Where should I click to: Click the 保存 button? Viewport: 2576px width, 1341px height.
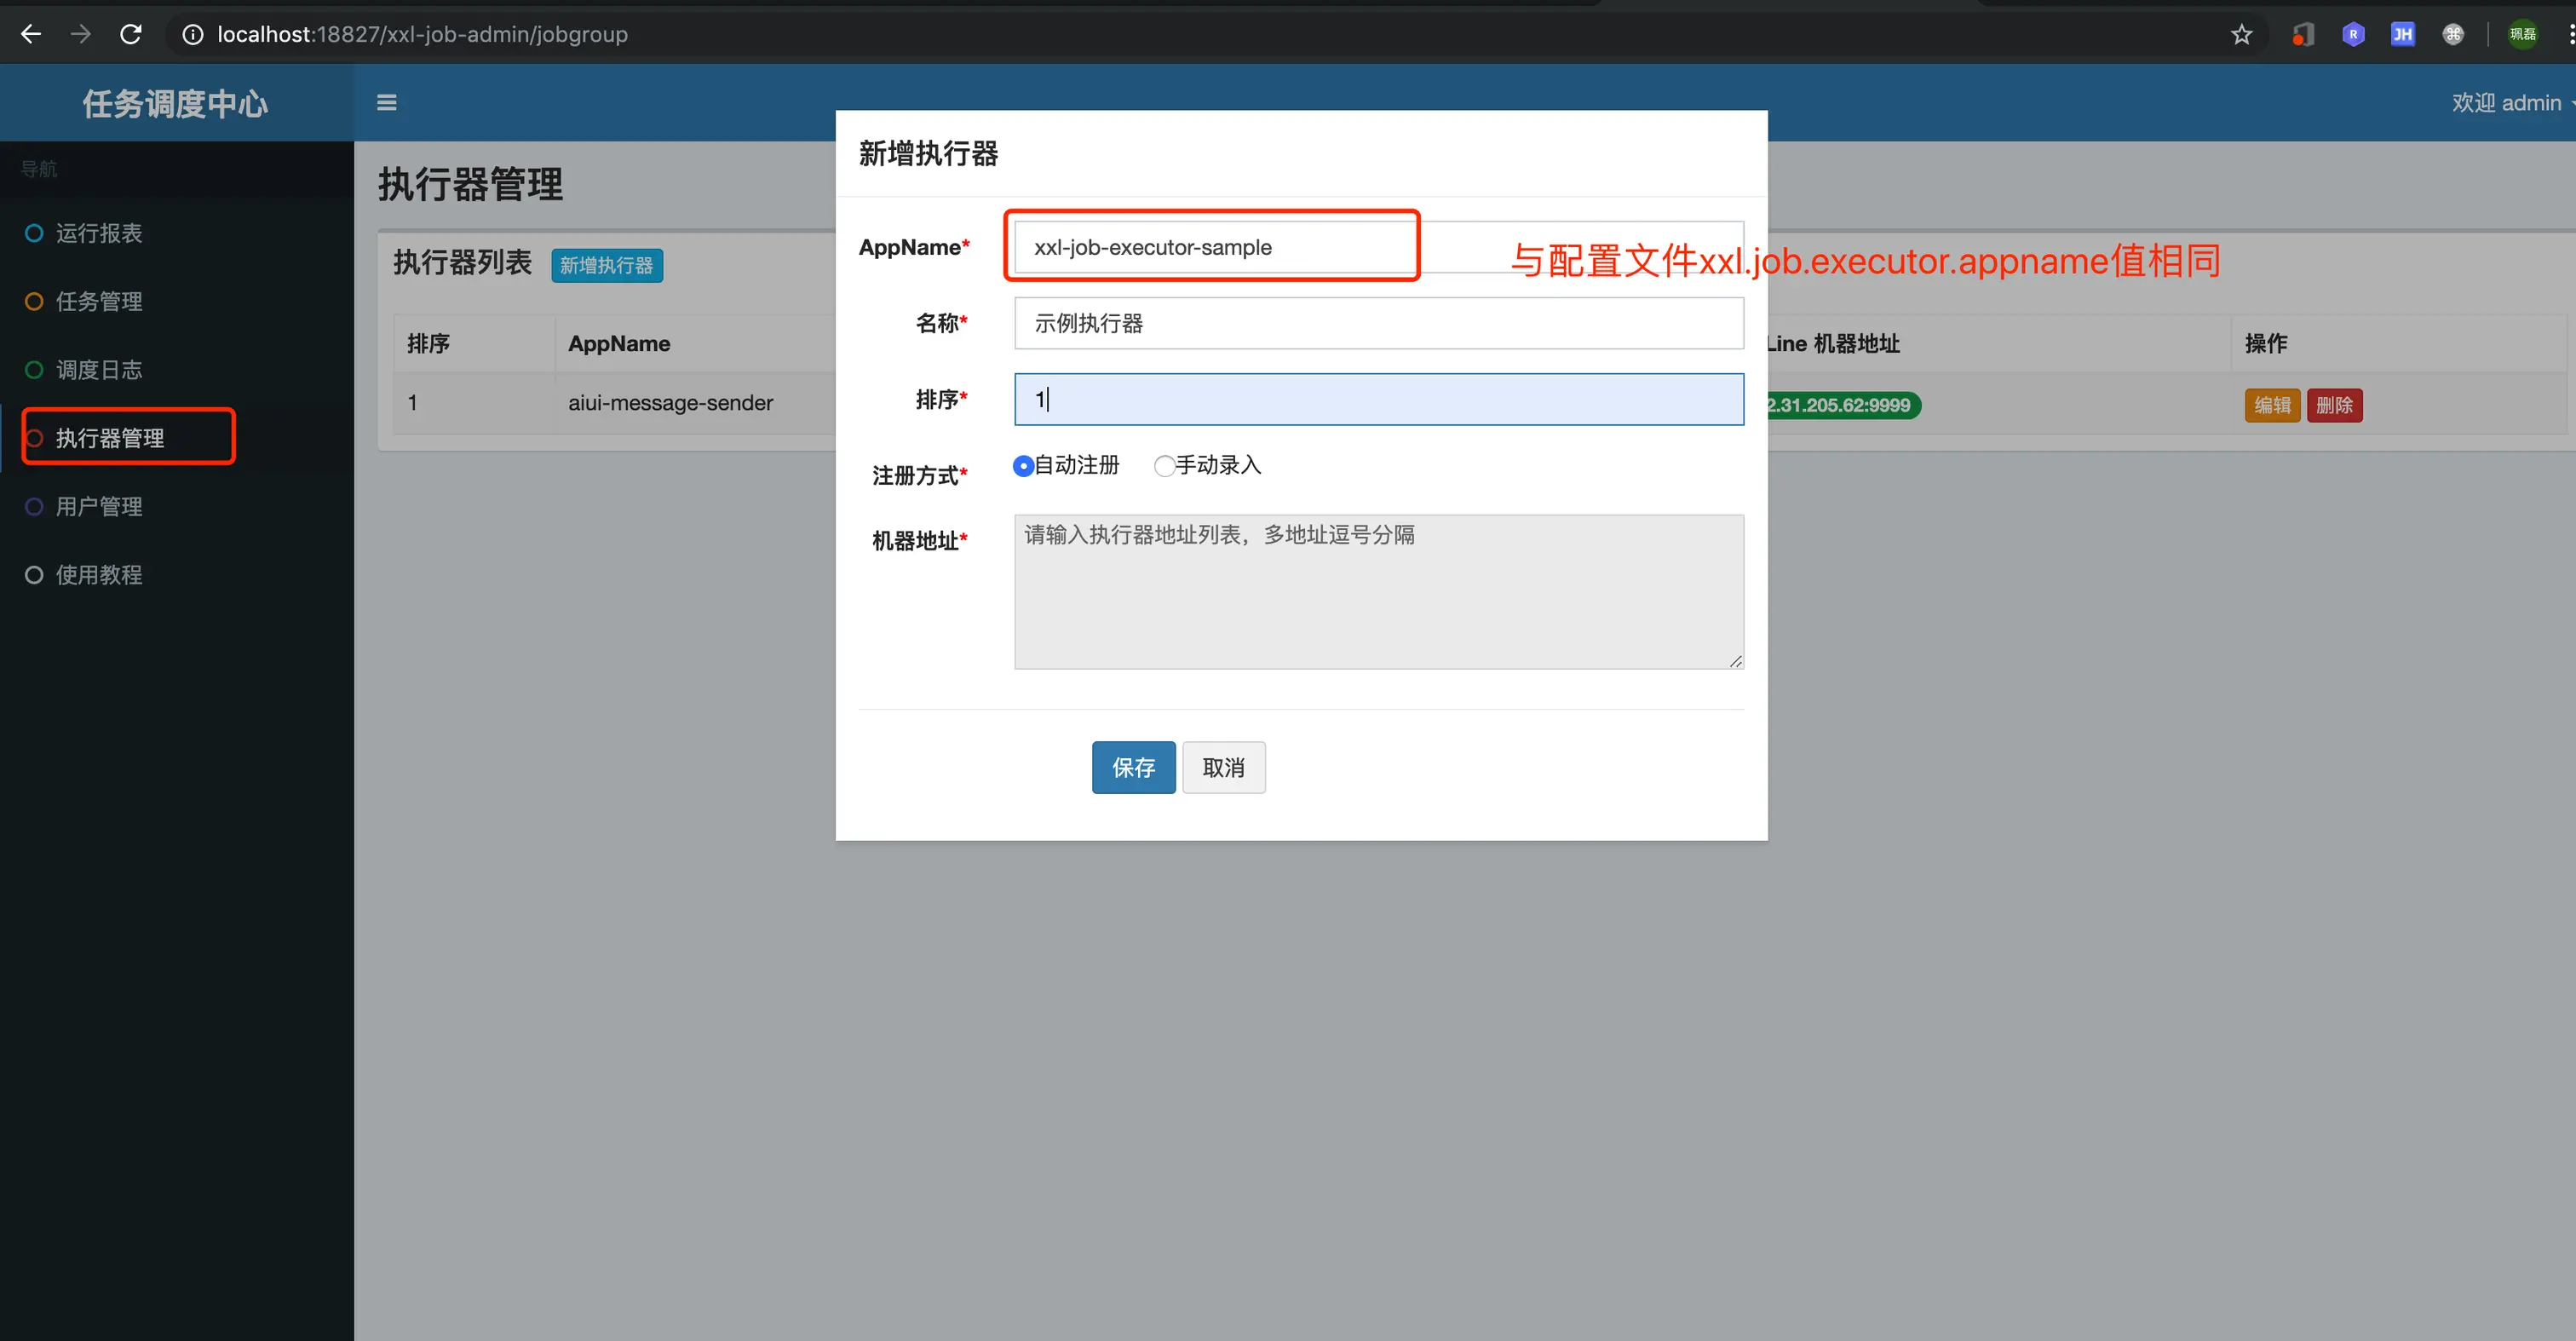point(1133,767)
